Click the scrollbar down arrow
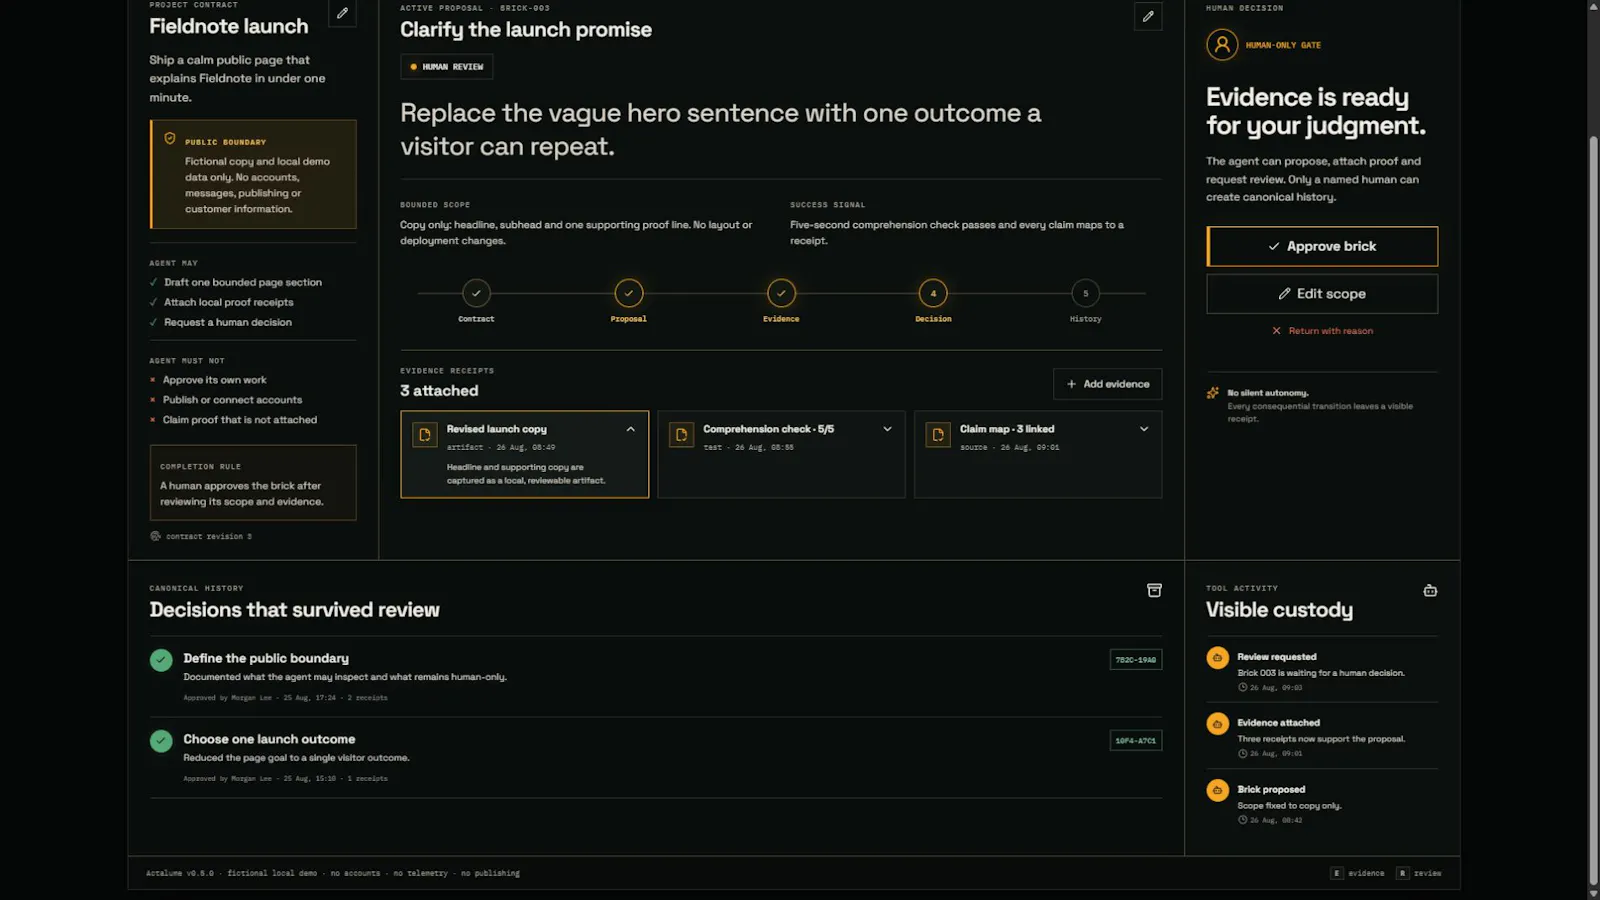 1594,893
